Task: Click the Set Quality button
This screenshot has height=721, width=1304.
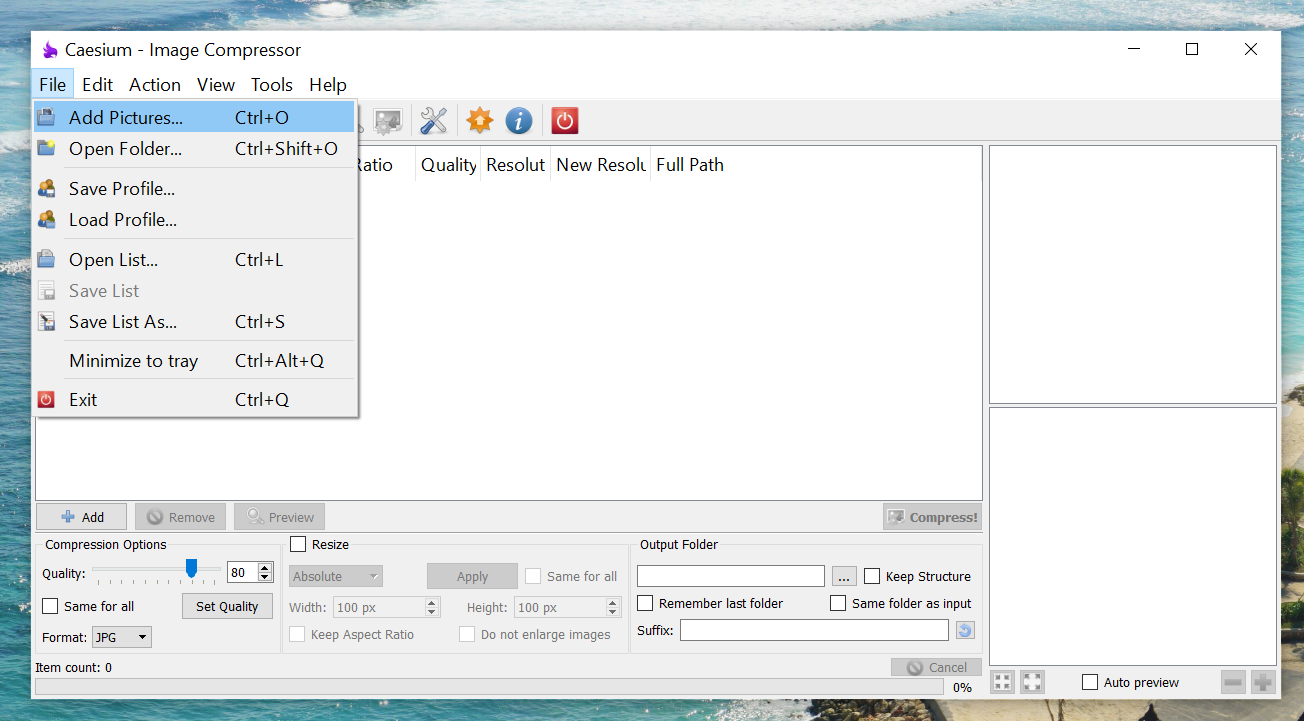Action: coord(227,606)
